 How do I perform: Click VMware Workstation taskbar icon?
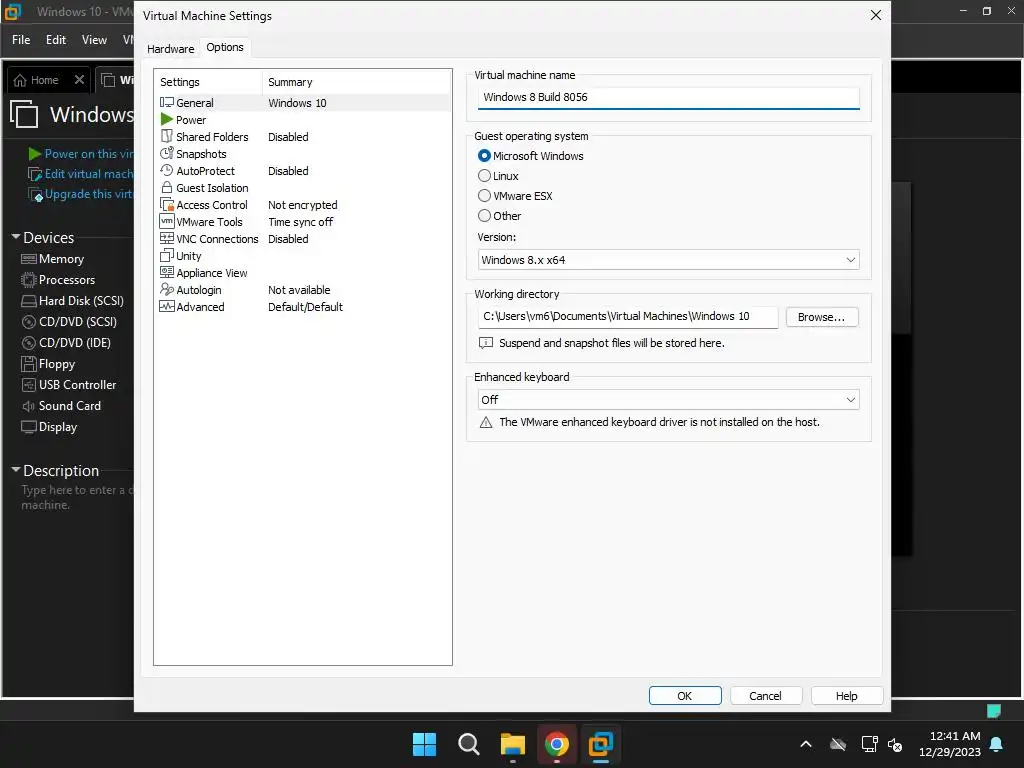click(x=600, y=744)
